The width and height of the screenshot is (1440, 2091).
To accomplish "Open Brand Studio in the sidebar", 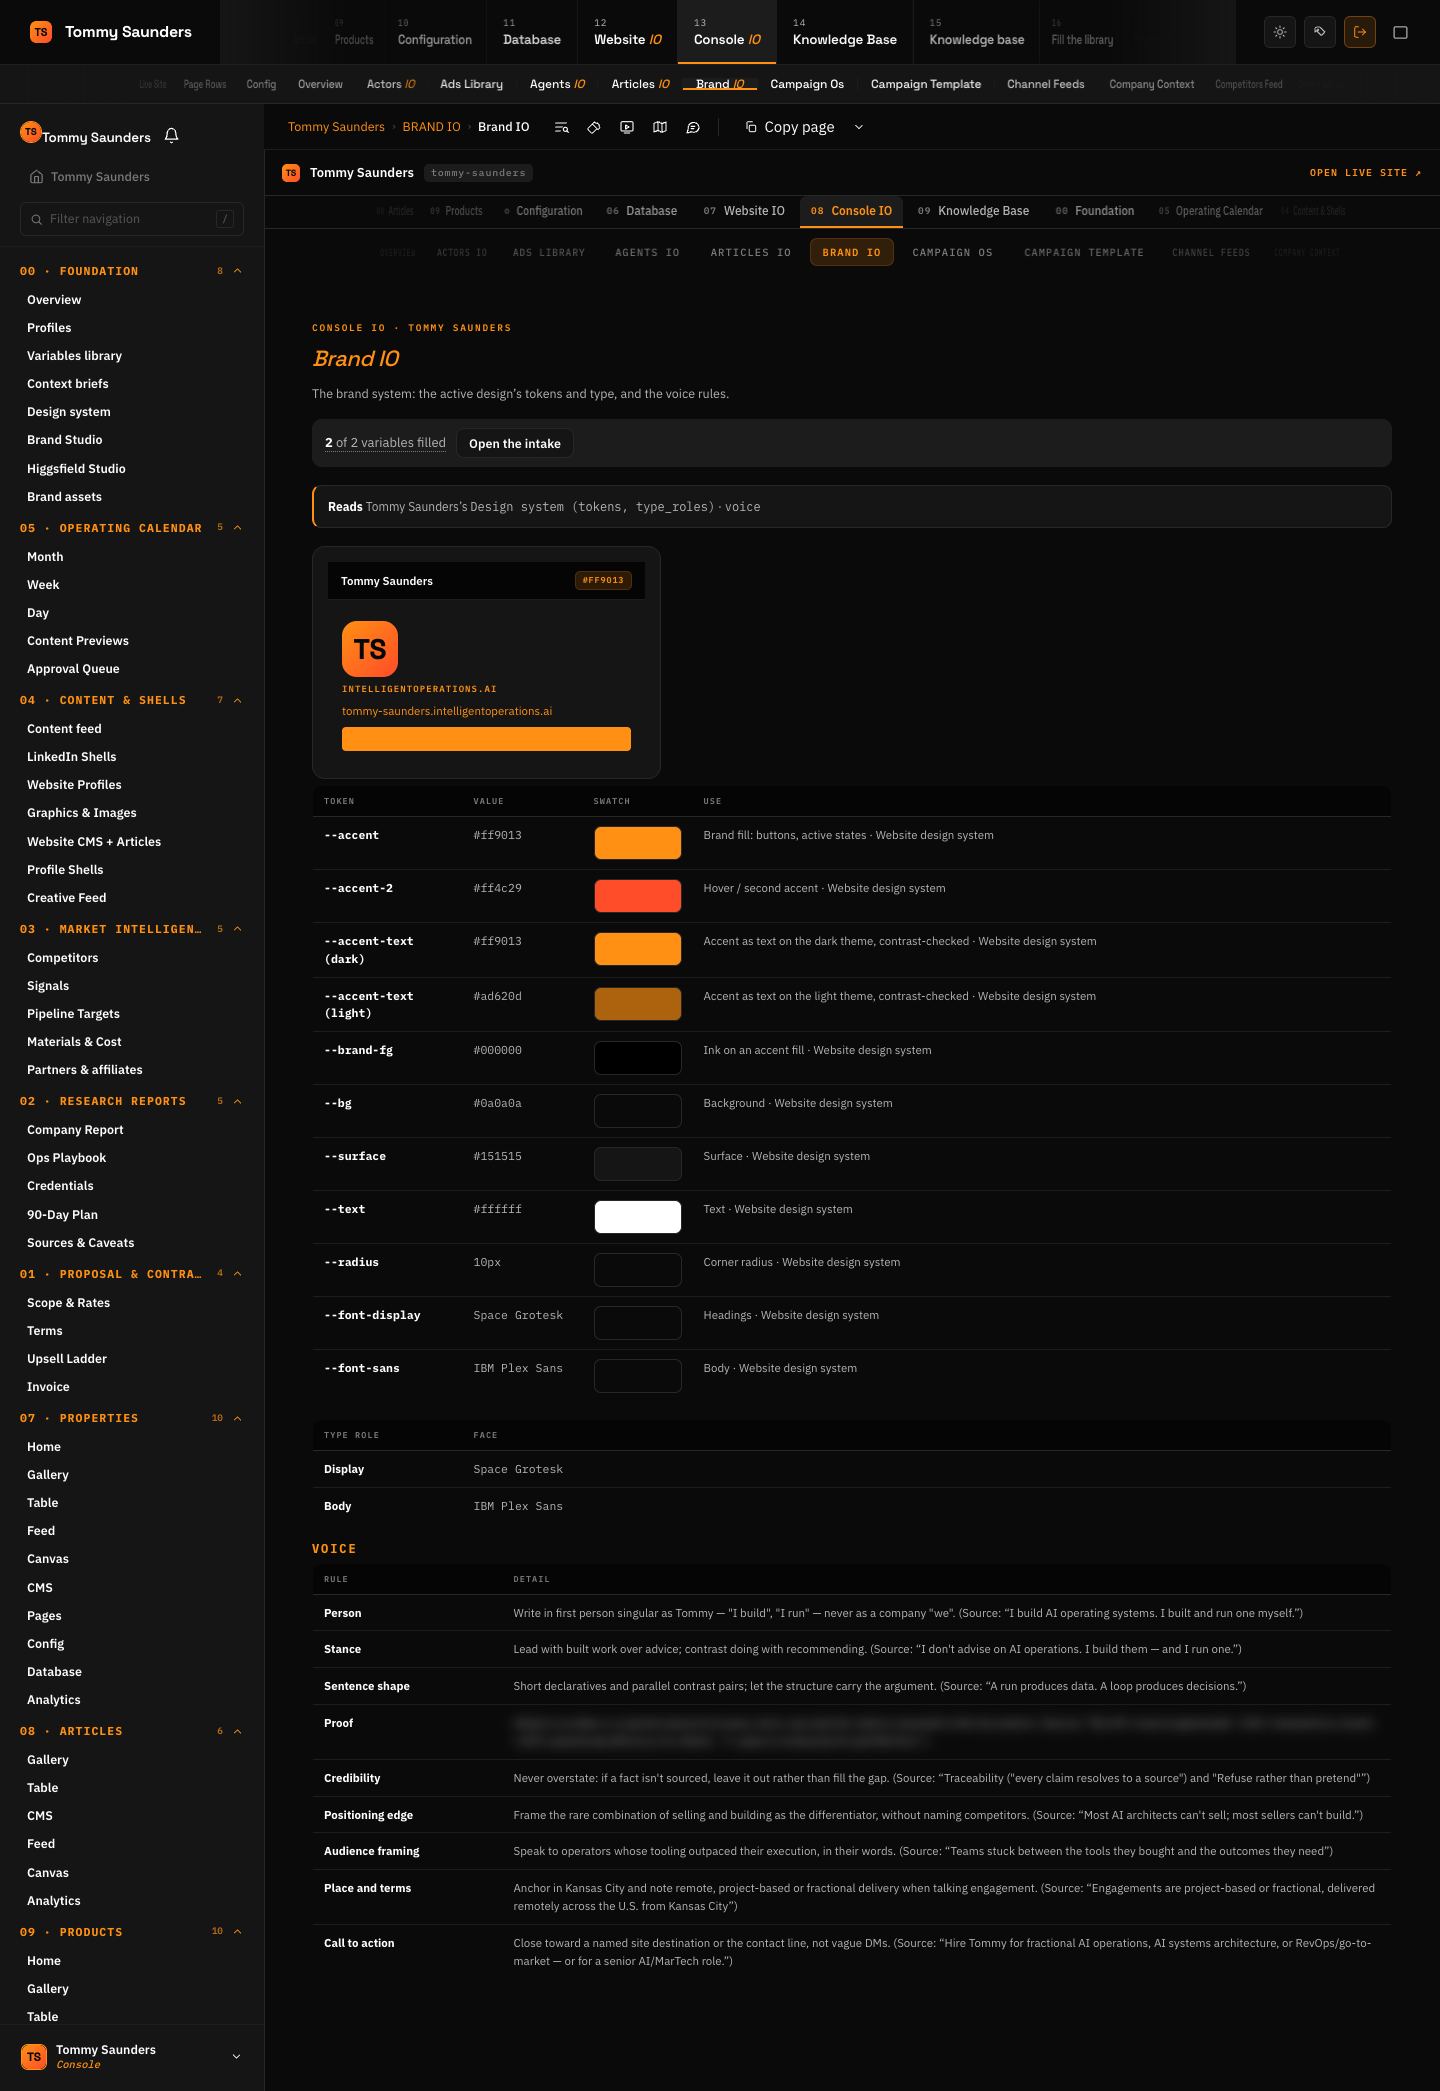I will click(x=65, y=440).
